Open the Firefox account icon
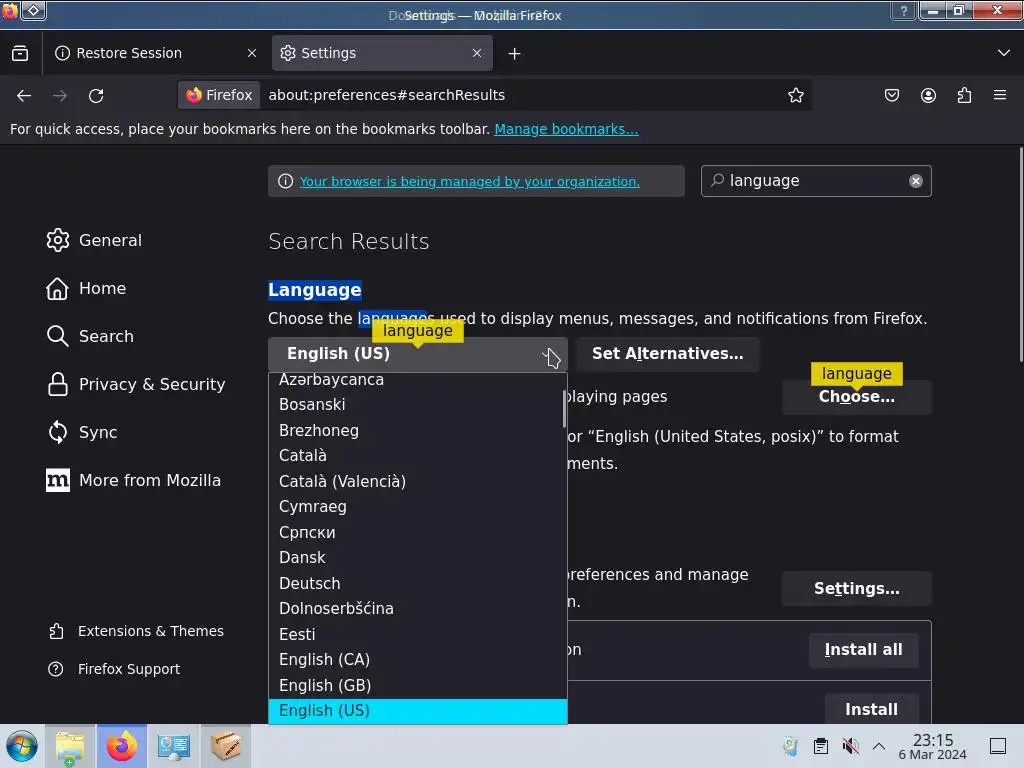This screenshot has height=768, width=1024. tap(928, 95)
